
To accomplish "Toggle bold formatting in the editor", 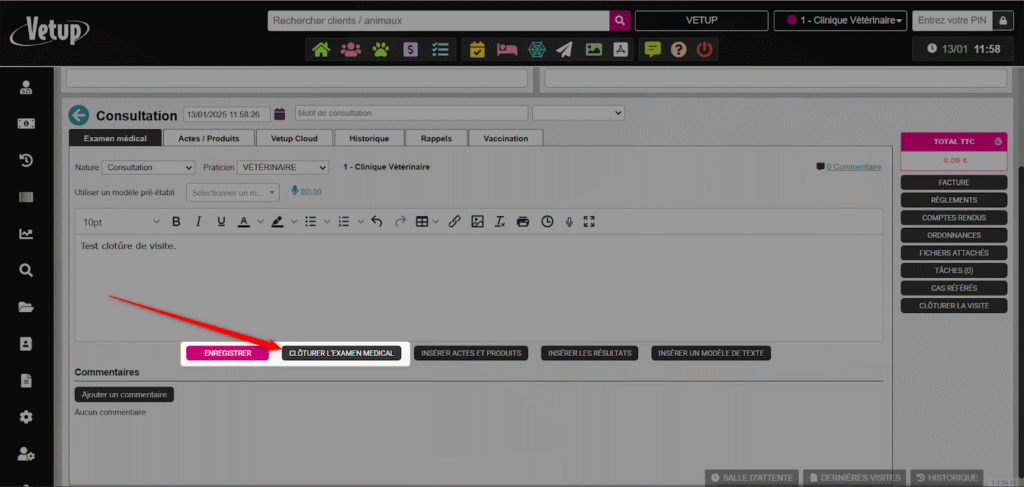I will (x=176, y=222).
